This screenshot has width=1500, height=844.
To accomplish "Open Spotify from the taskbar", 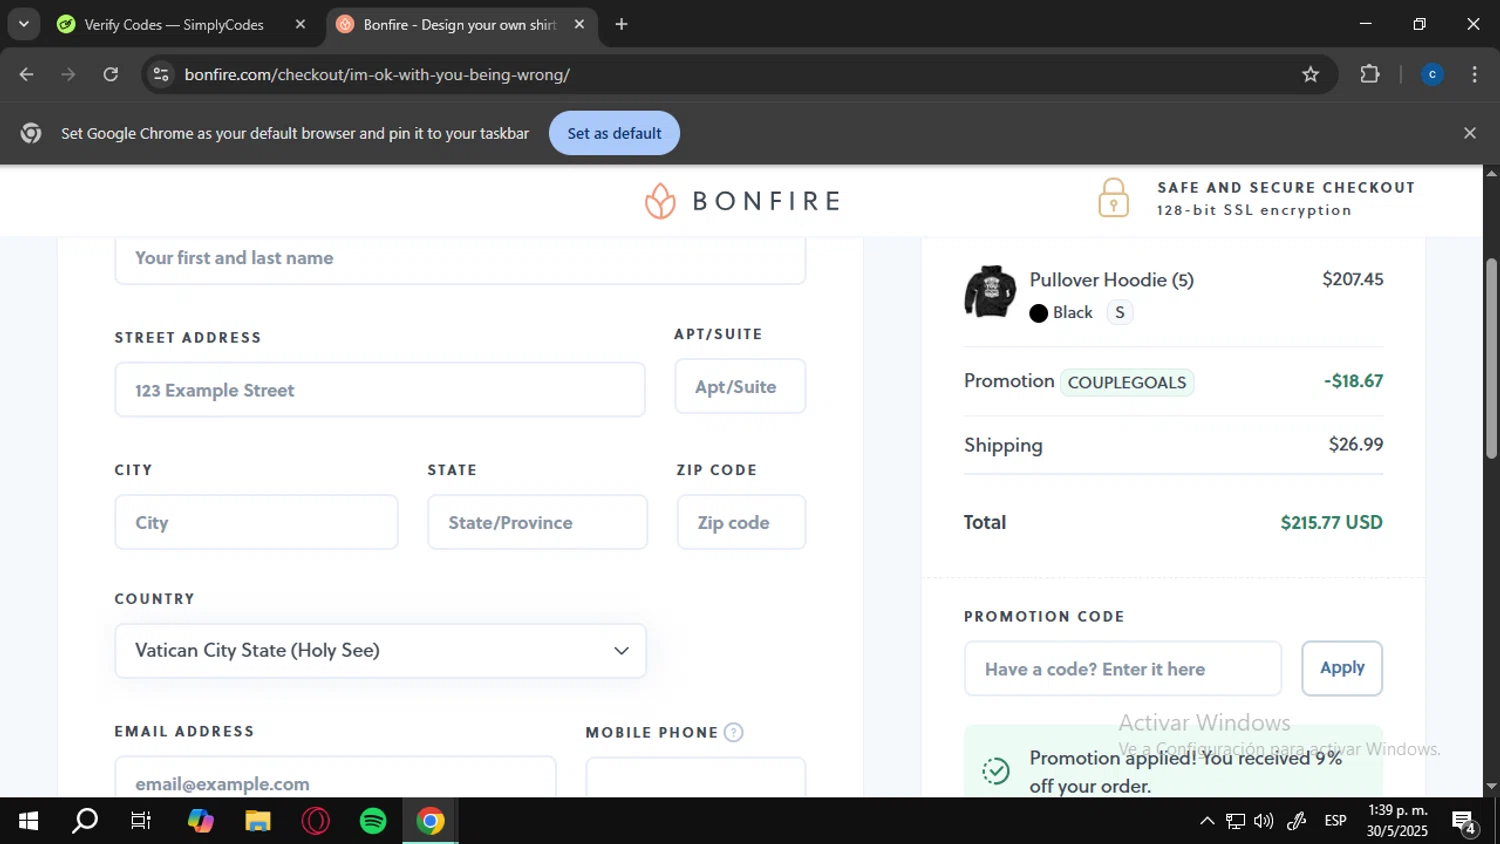I will (x=373, y=821).
